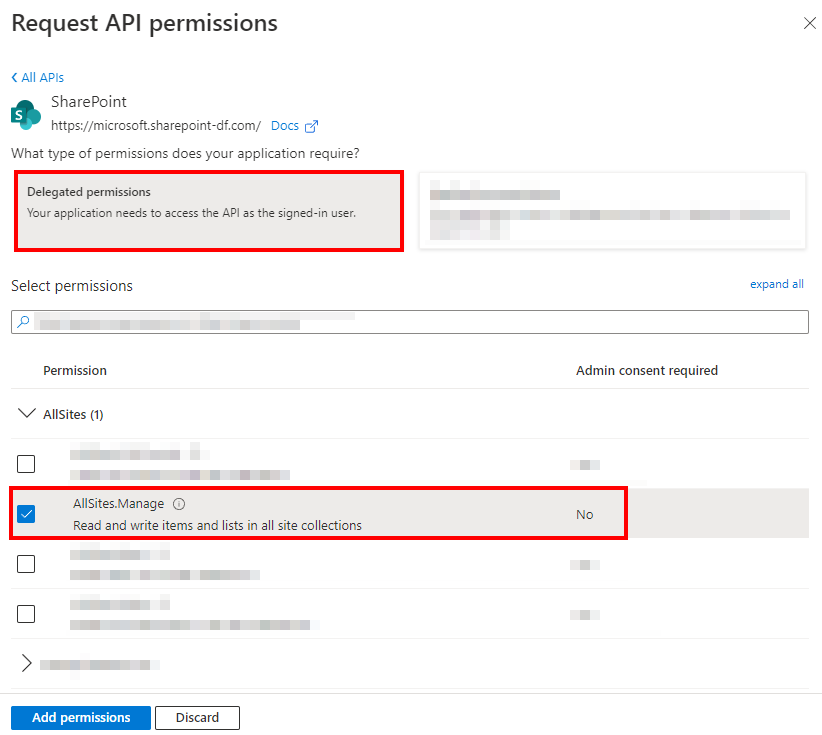Click the microsoft.sharepoint-df.com URL text
The image size is (822, 735).
[x=156, y=126]
